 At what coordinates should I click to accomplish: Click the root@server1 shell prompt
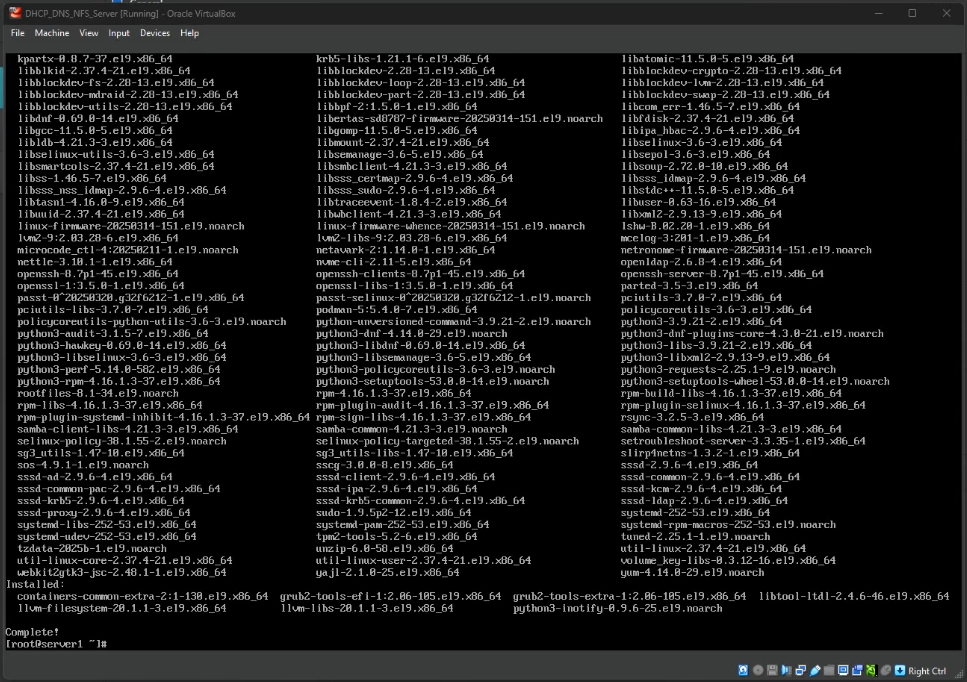coord(56,644)
